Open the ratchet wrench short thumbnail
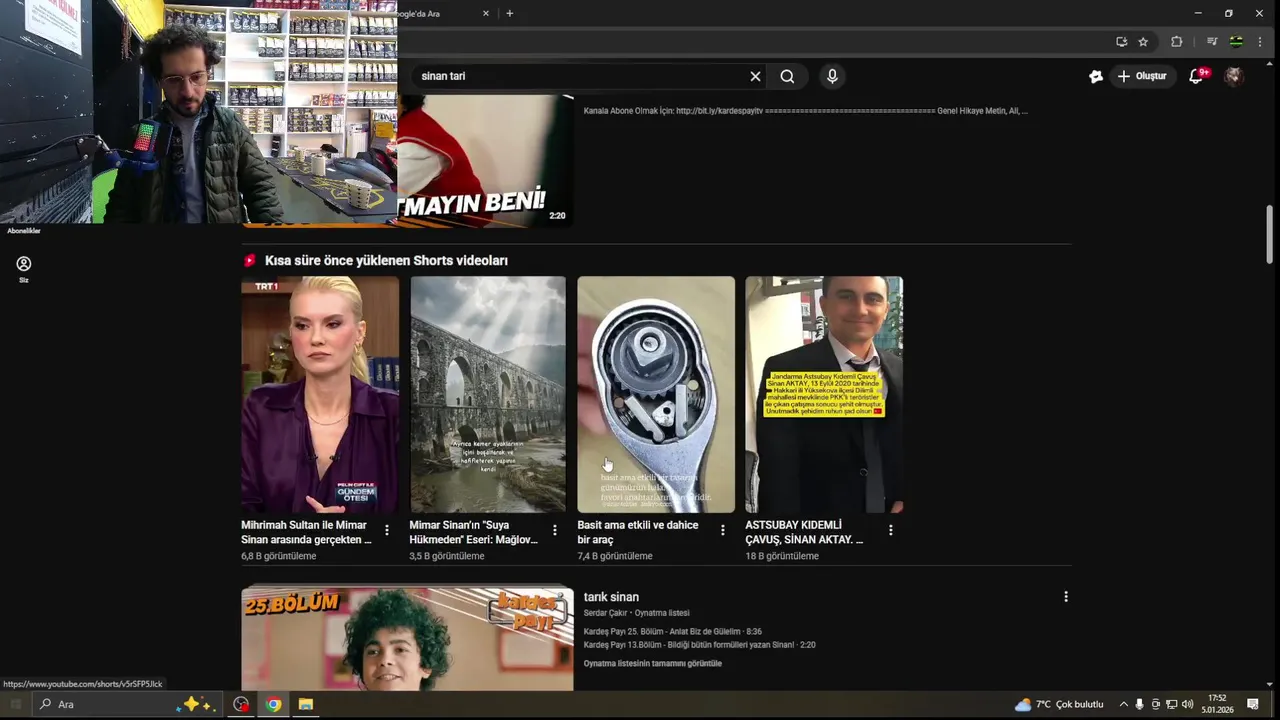Image resolution: width=1280 pixels, height=720 pixels. tap(656, 394)
